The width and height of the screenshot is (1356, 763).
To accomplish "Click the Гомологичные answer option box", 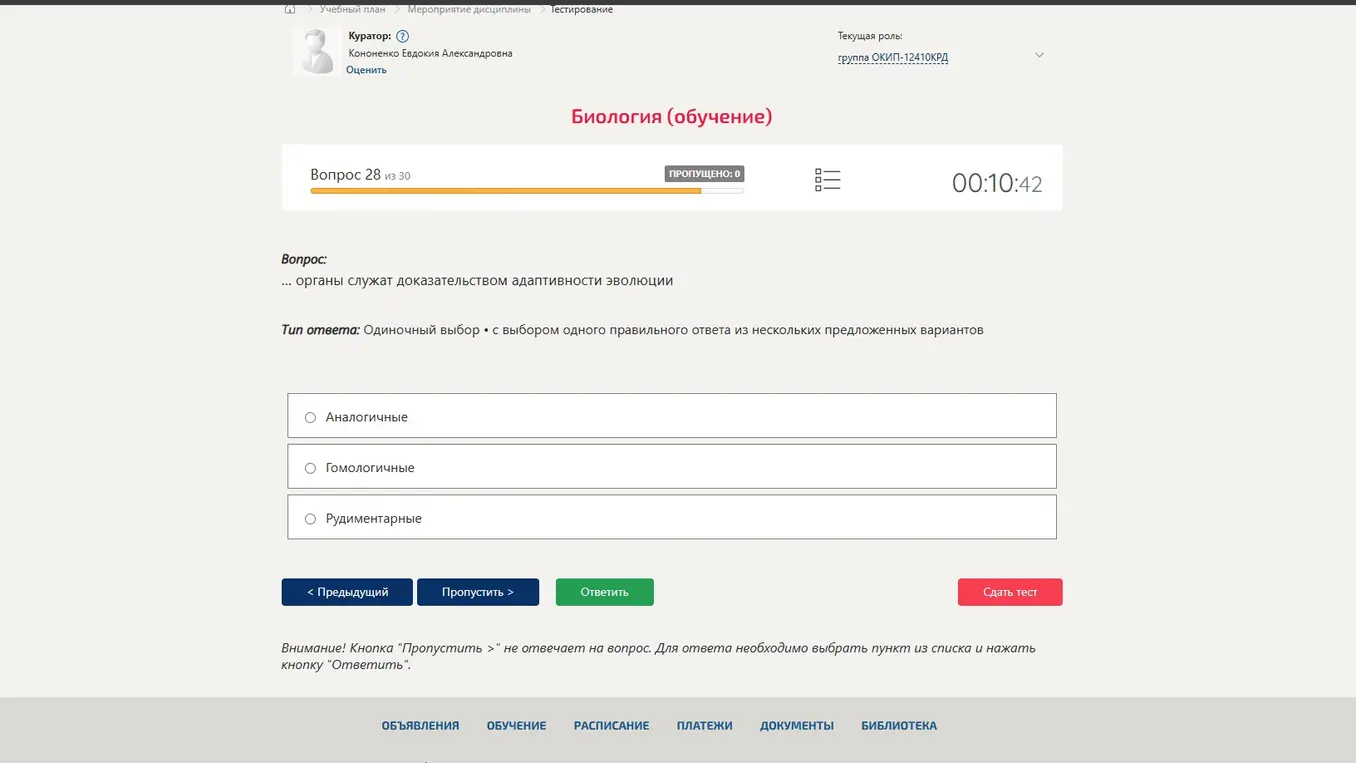I will pos(672,467).
